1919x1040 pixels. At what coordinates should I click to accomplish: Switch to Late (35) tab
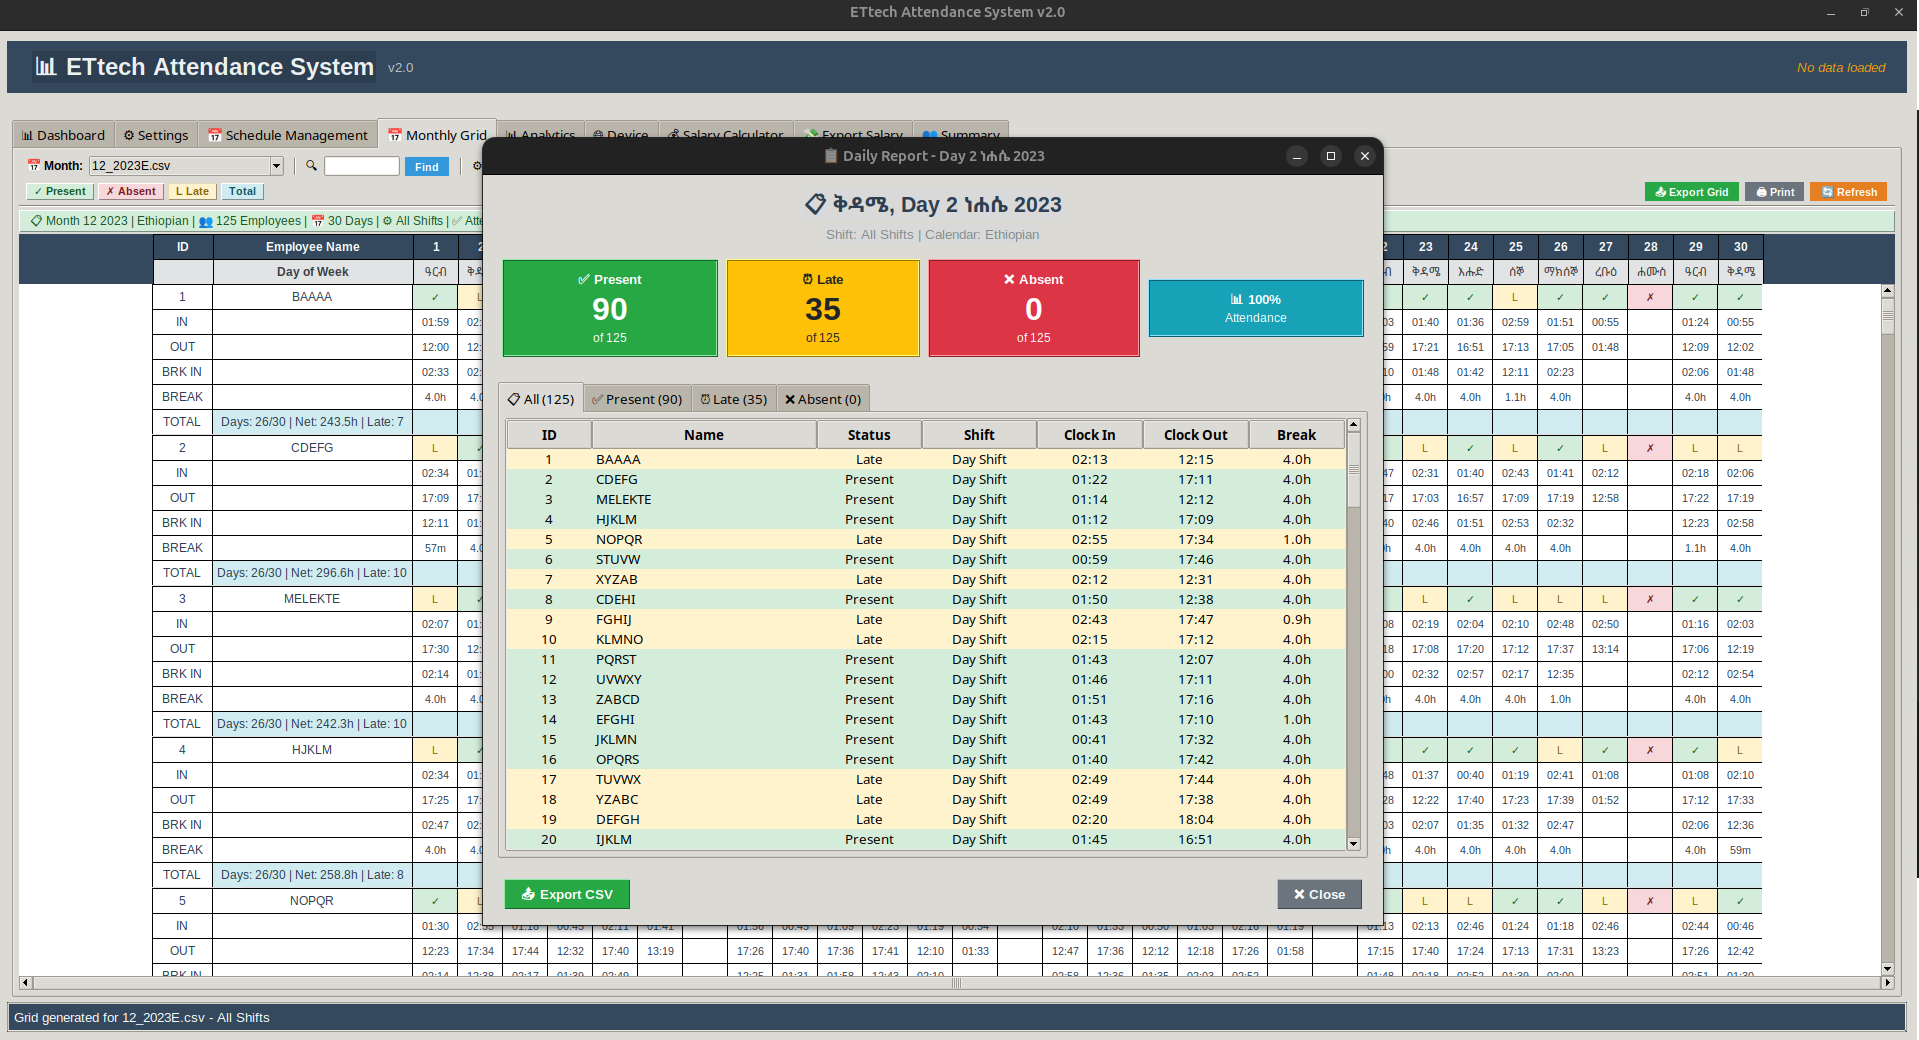coord(734,399)
